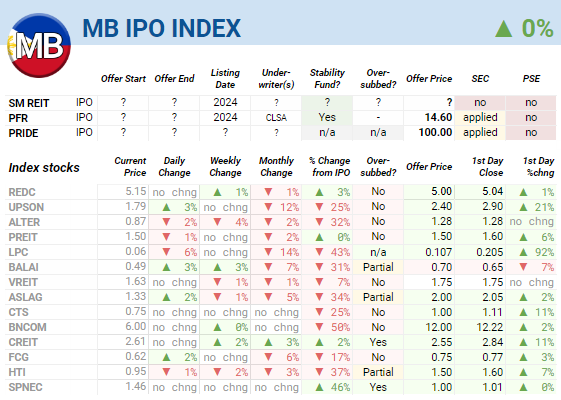Click LPC's 43% change from IPO
This screenshot has height=400, width=561.
[x=340, y=253]
